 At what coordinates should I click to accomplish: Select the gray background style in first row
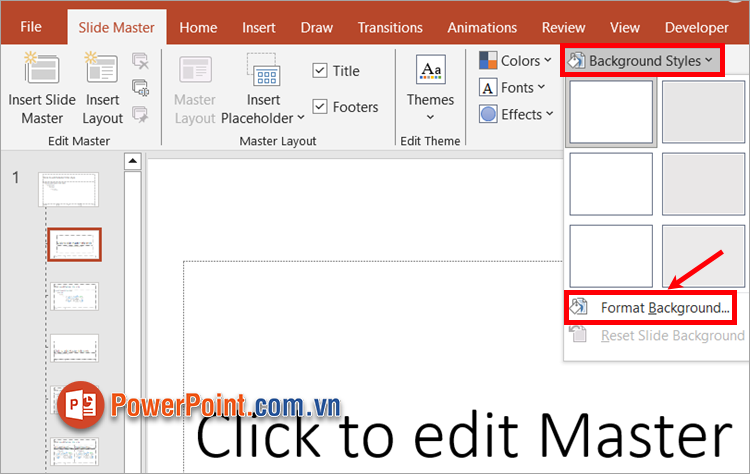coord(703,111)
